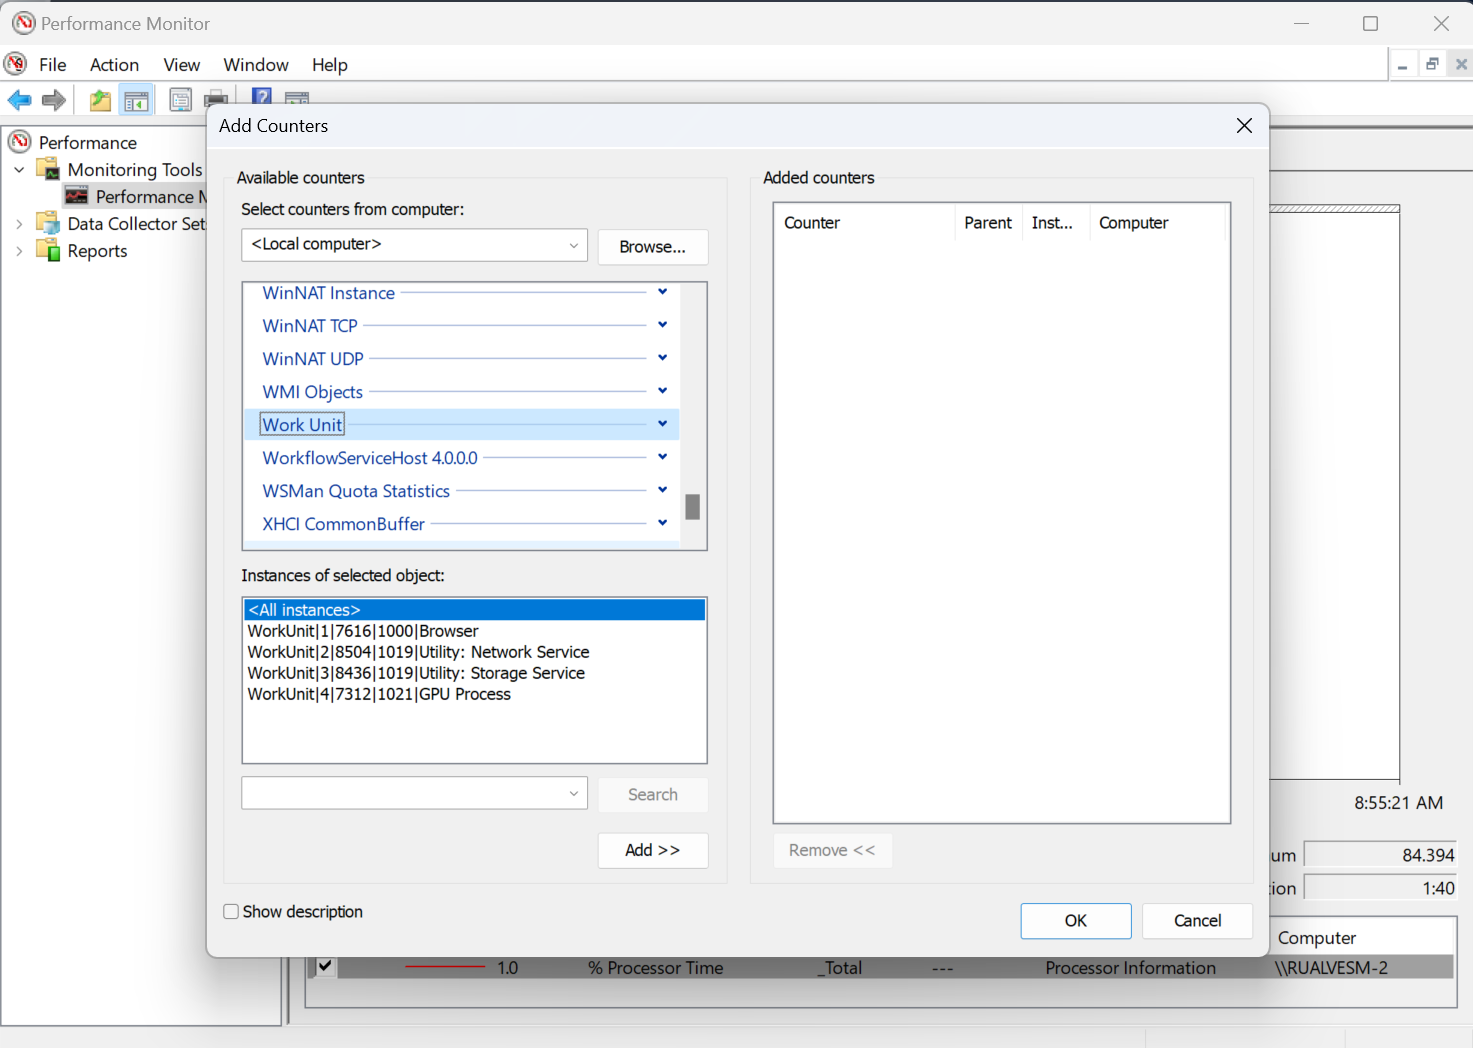Open the Properties toolbar icon
Screen dimensions: 1473x1048
[180, 99]
